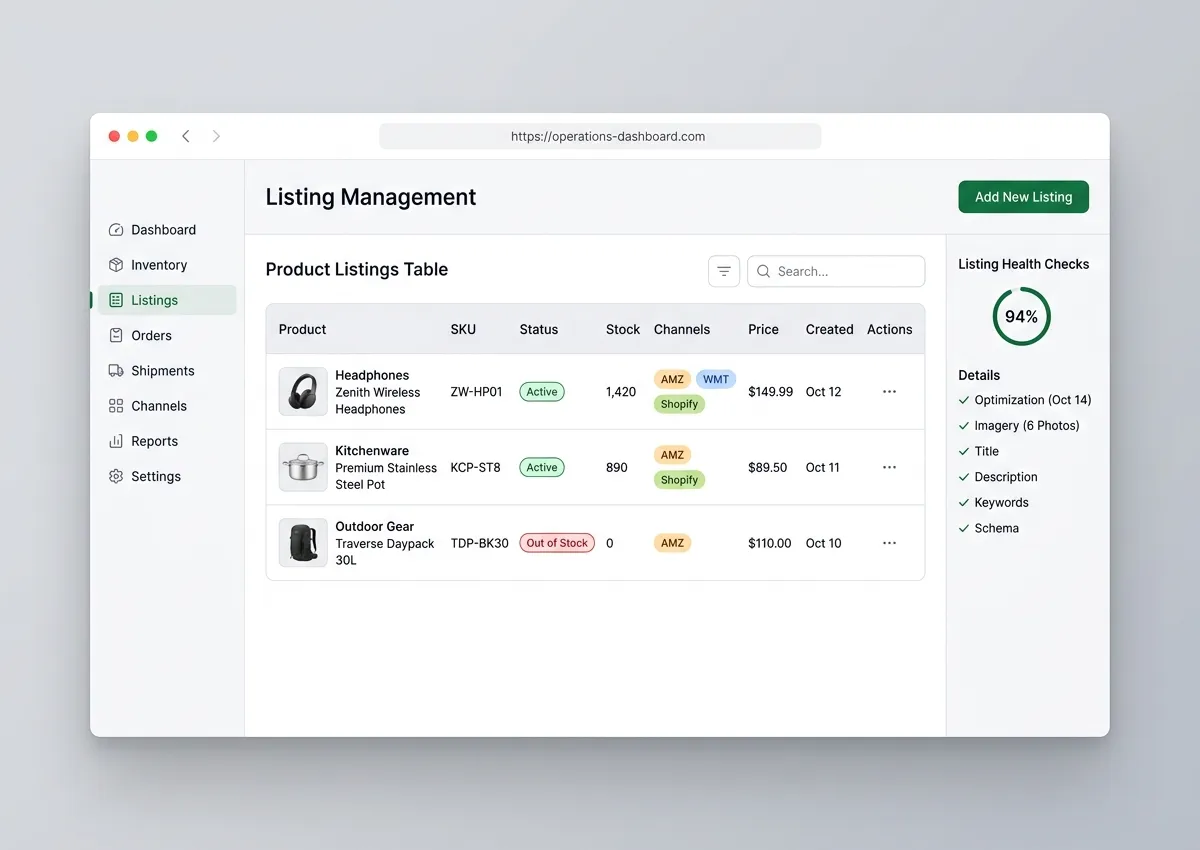Click the $89.50 price cell
1200x850 pixels.
click(x=768, y=467)
